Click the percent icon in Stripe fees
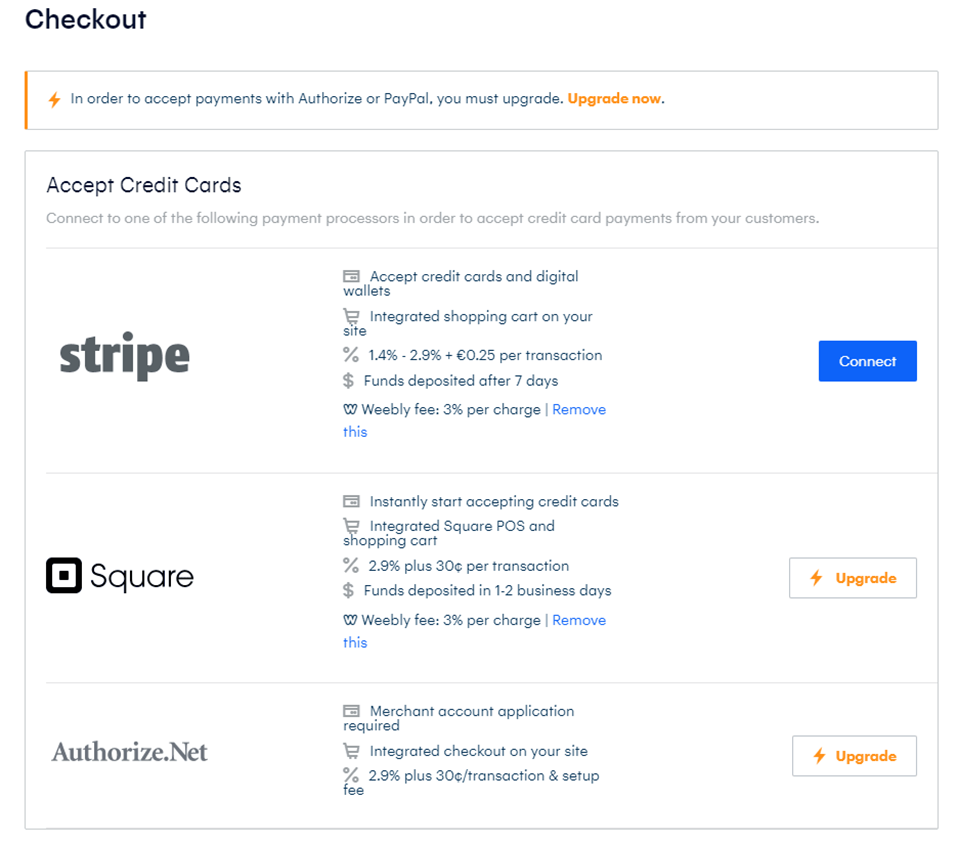This screenshot has width=958, height=847. pos(350,355)
